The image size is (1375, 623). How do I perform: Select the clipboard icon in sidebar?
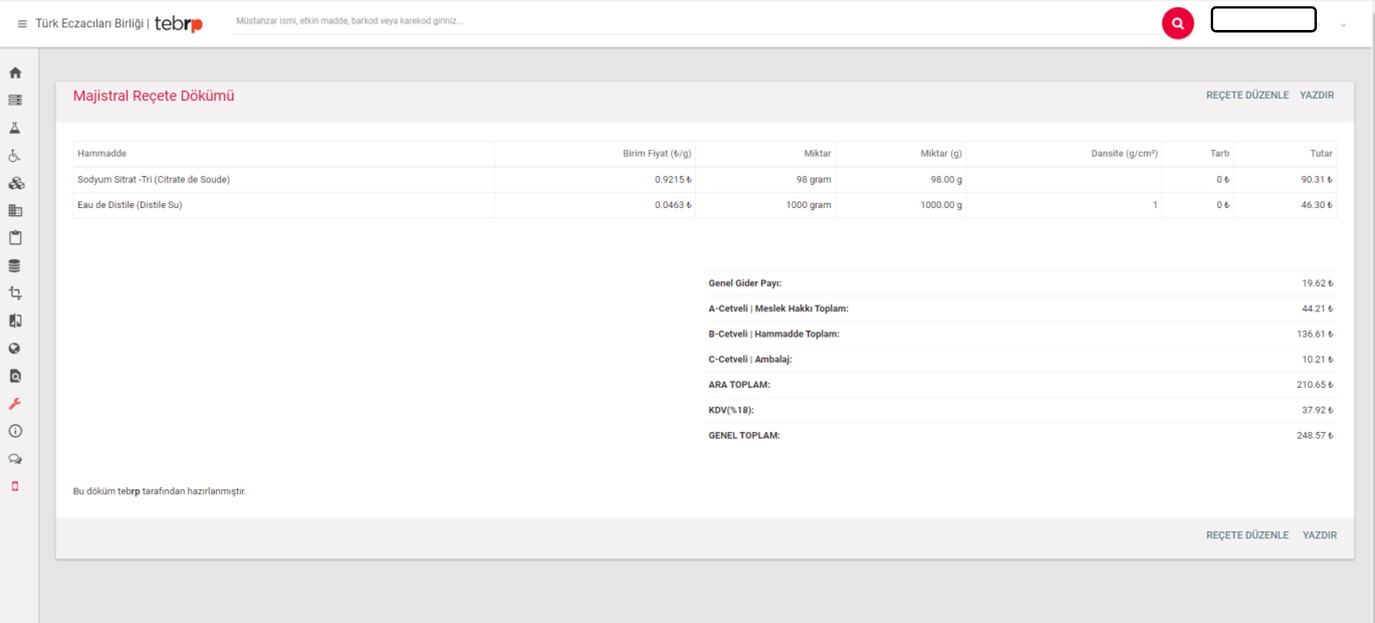coord(15,238)
